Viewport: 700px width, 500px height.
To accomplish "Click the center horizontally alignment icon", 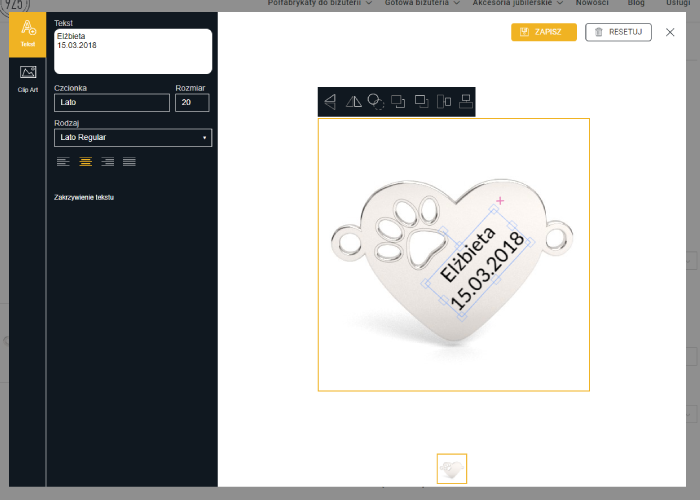I will tap(443, 101).
